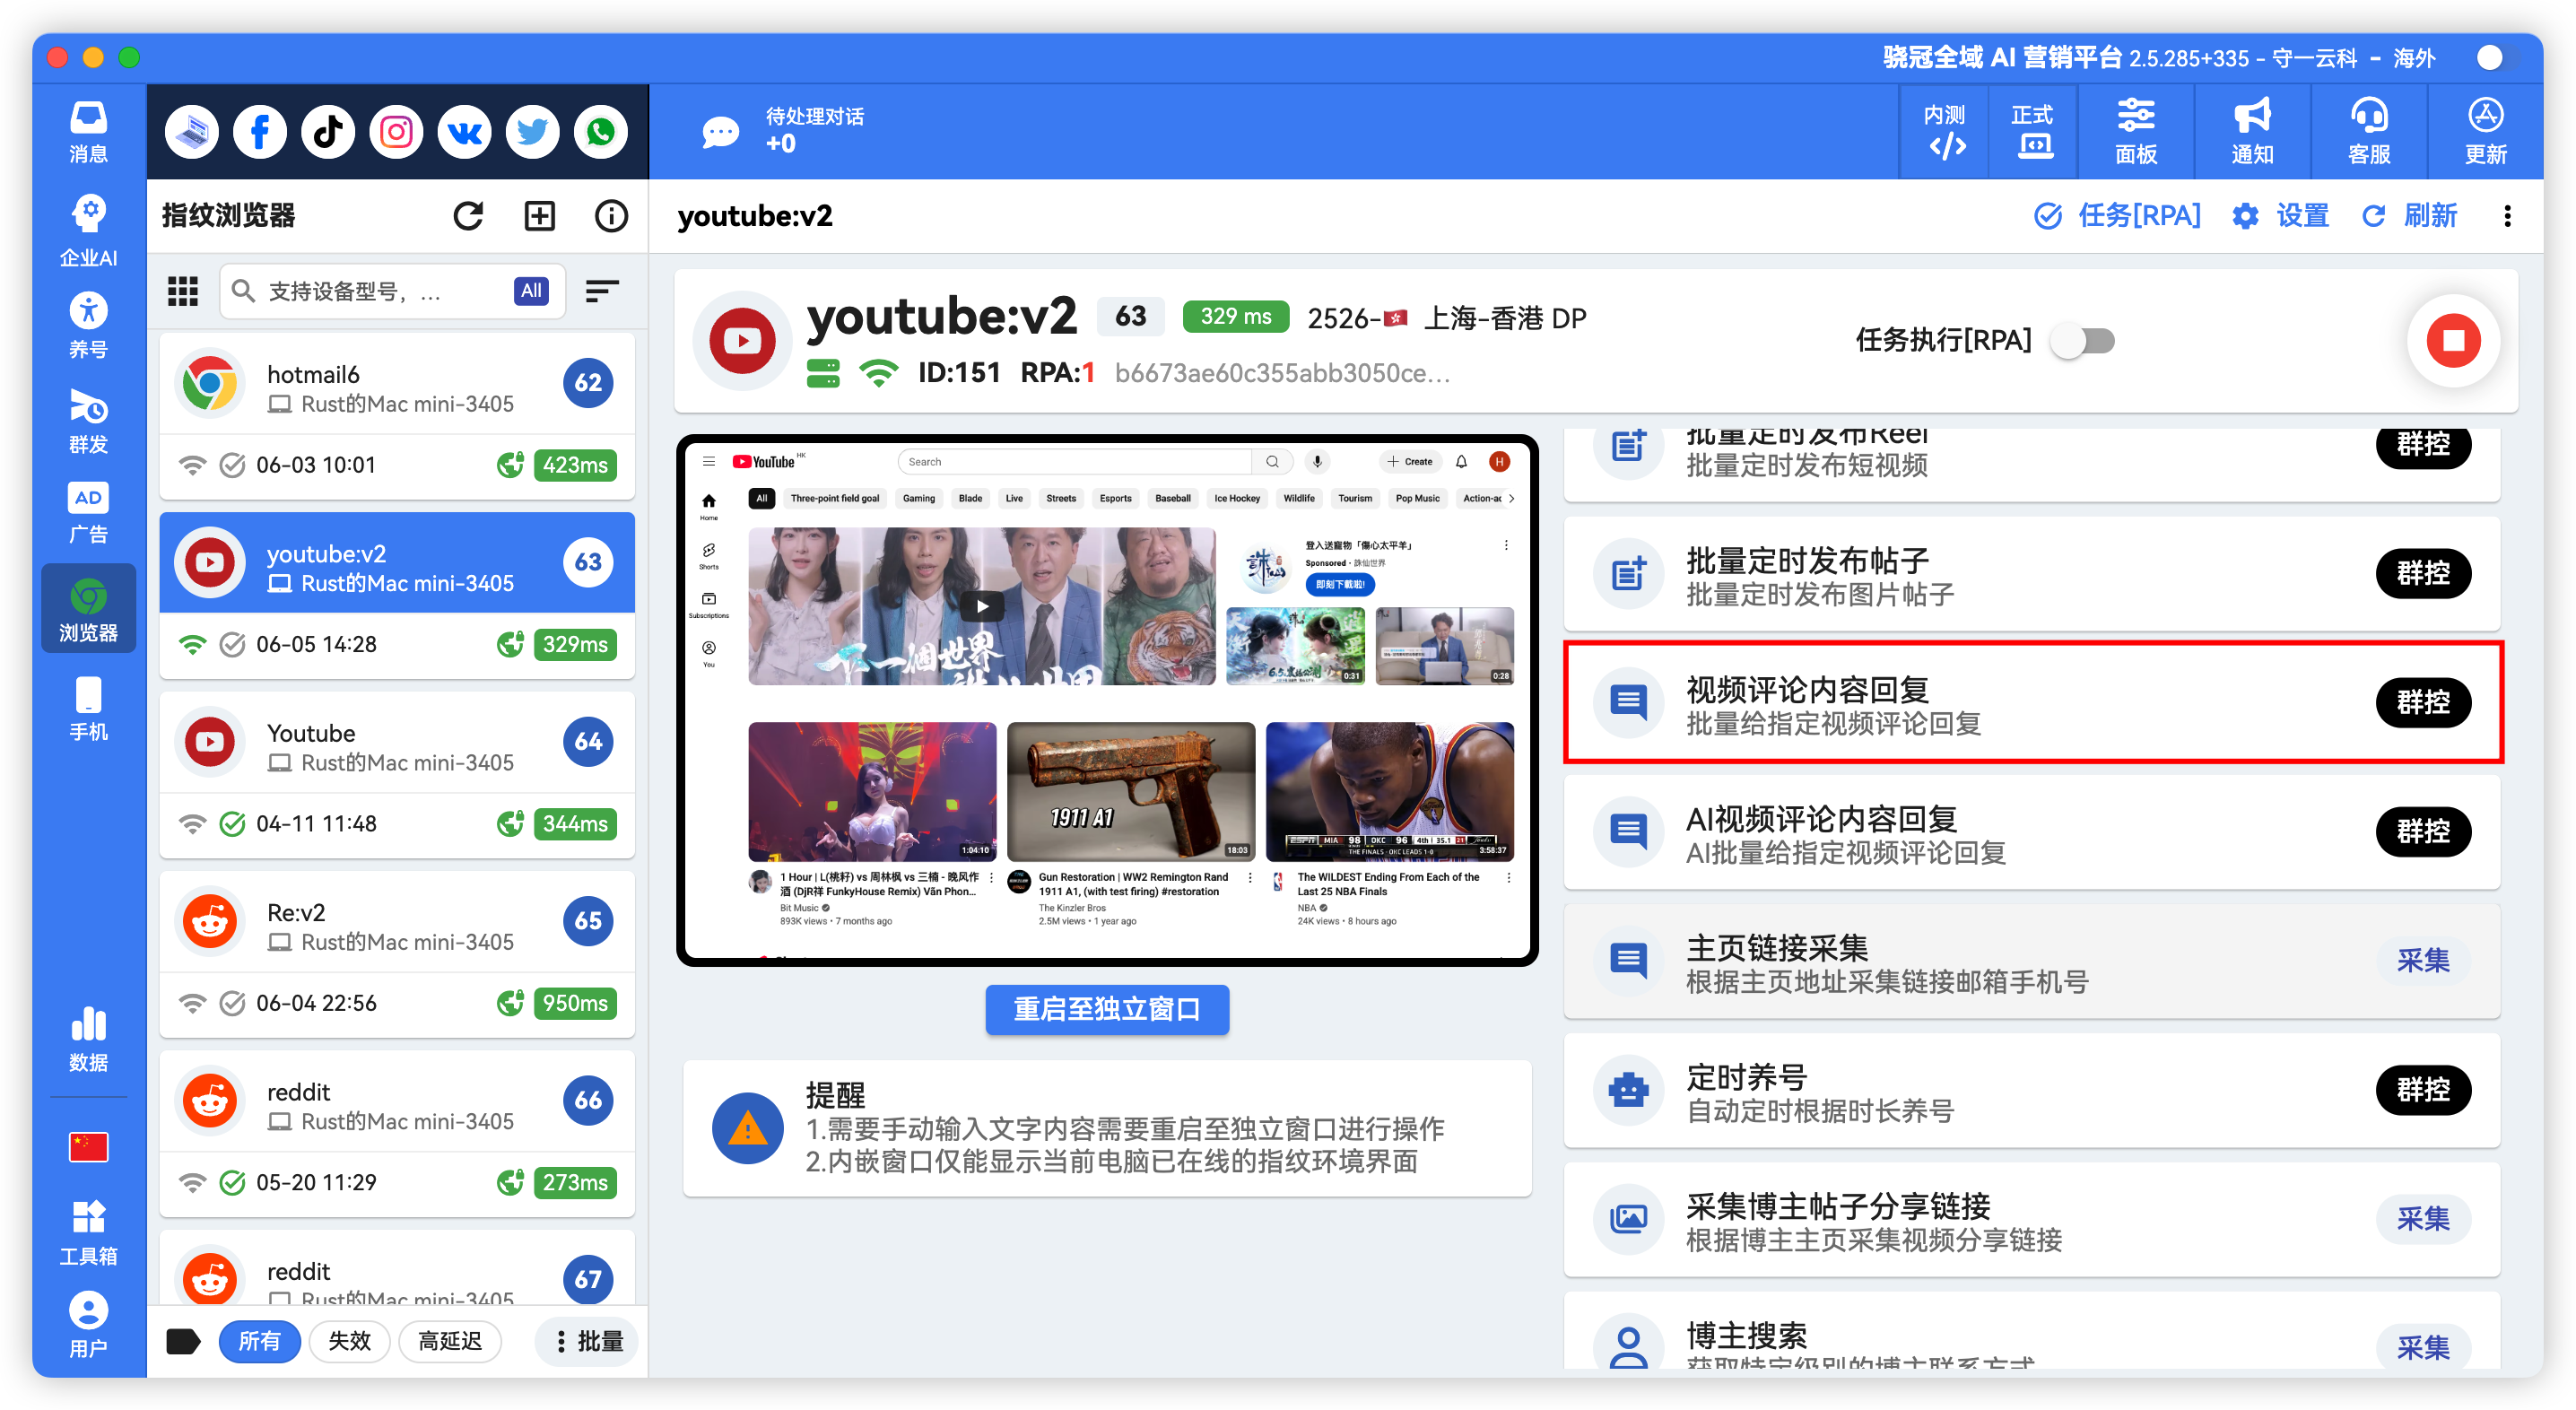Image resolution: width=2576 pixels, height=1410 pixels.
Task: Click 采集 for 主页链接采集
Action: click(2423, 960)
